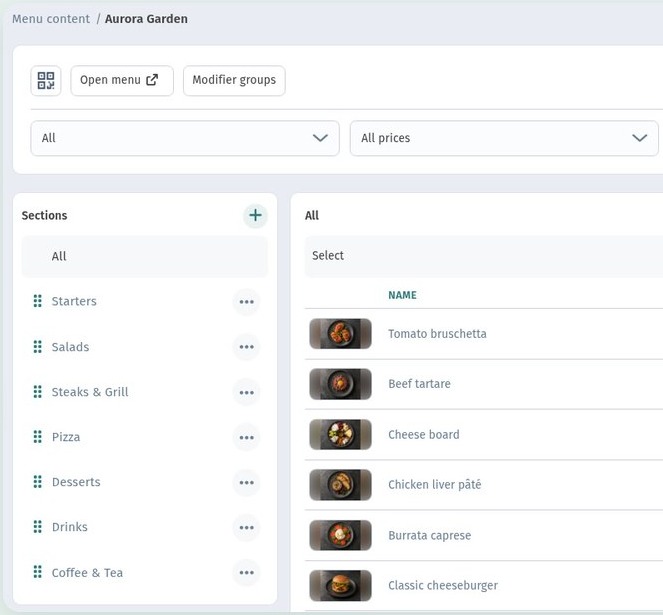Click the Chicken liver pâté item name
Viewport: 663px width, 615px height.
tap(435, 484)
